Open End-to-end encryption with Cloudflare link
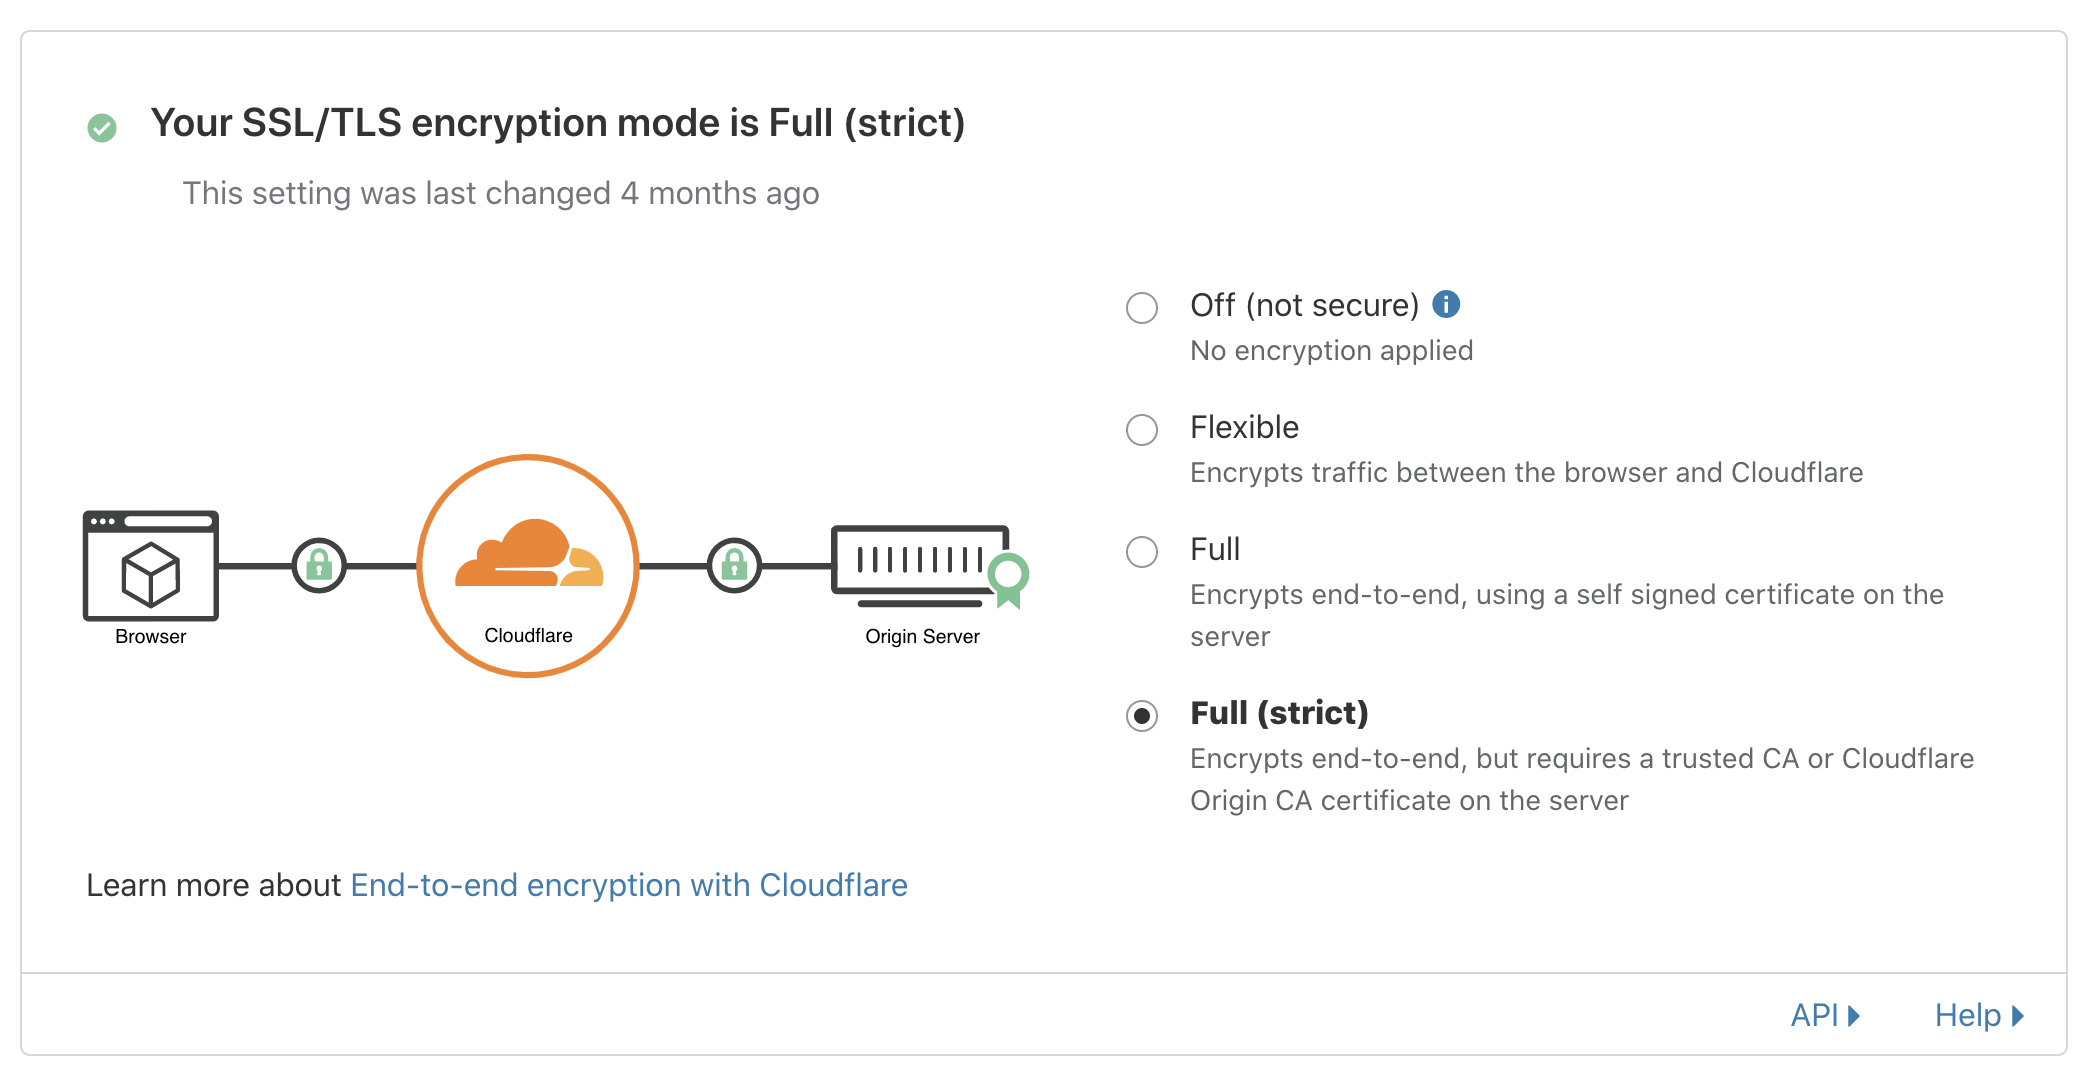This screenshot has width=2088, height=1074. (629, 885)
